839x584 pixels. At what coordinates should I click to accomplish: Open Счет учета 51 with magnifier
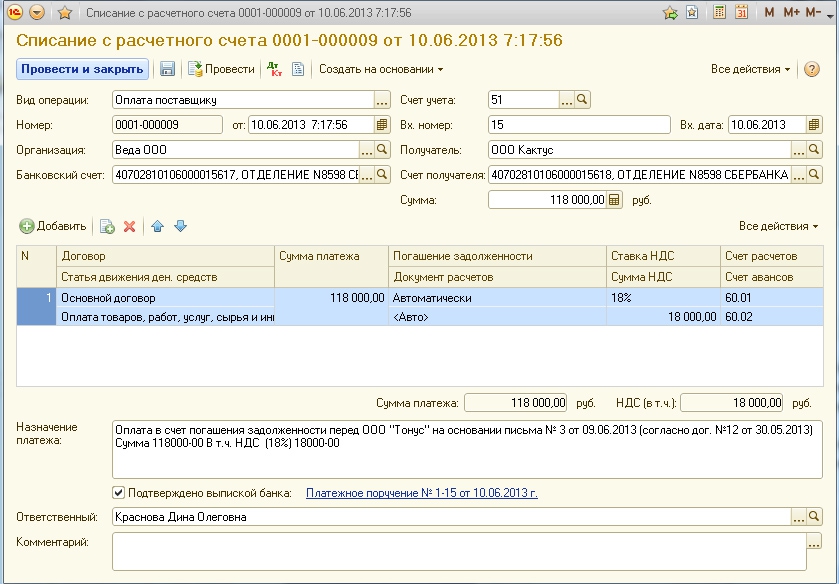pos(582,100)
